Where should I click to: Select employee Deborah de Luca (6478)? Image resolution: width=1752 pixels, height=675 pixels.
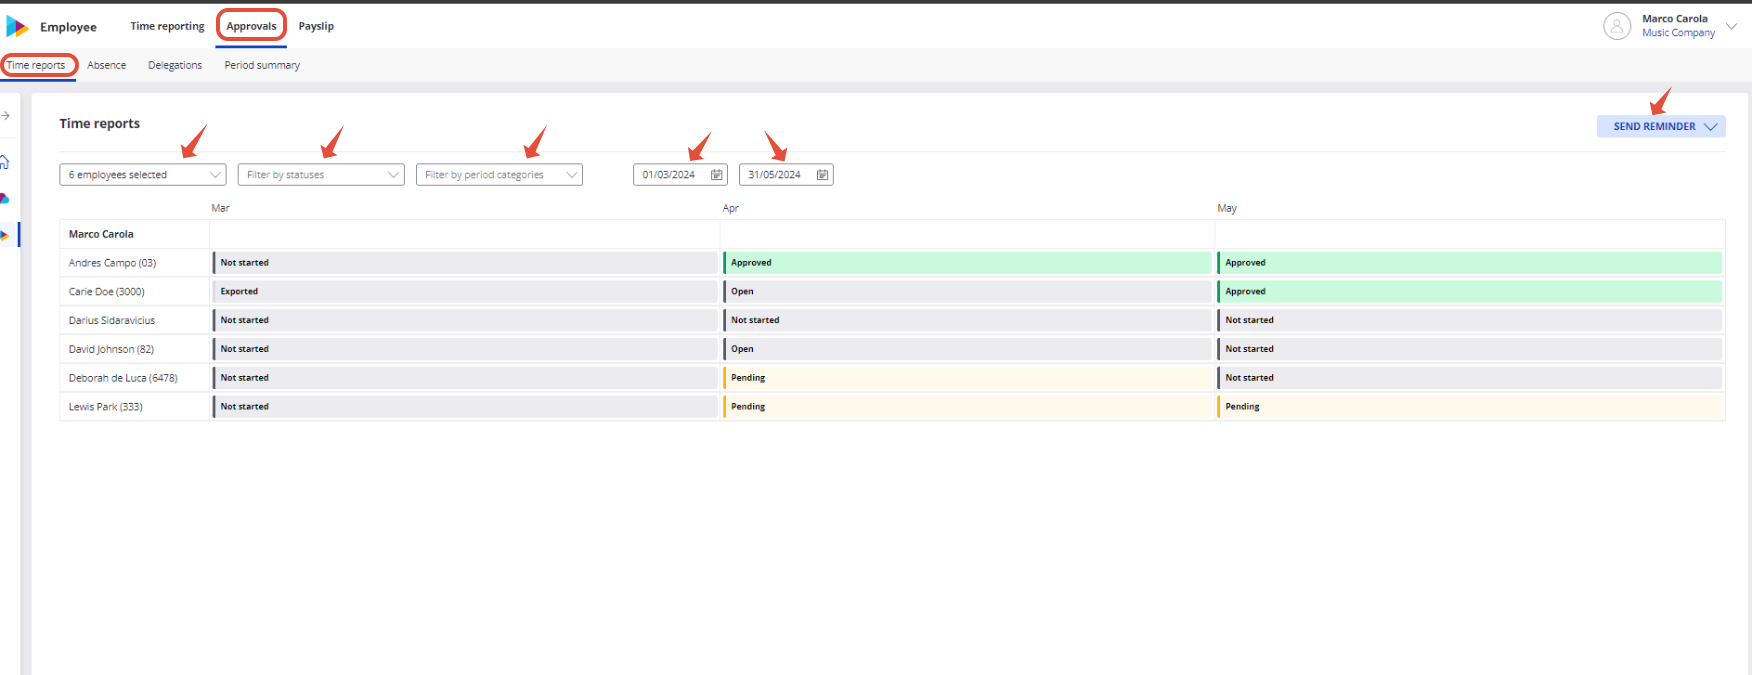click(x=123, y=378)
